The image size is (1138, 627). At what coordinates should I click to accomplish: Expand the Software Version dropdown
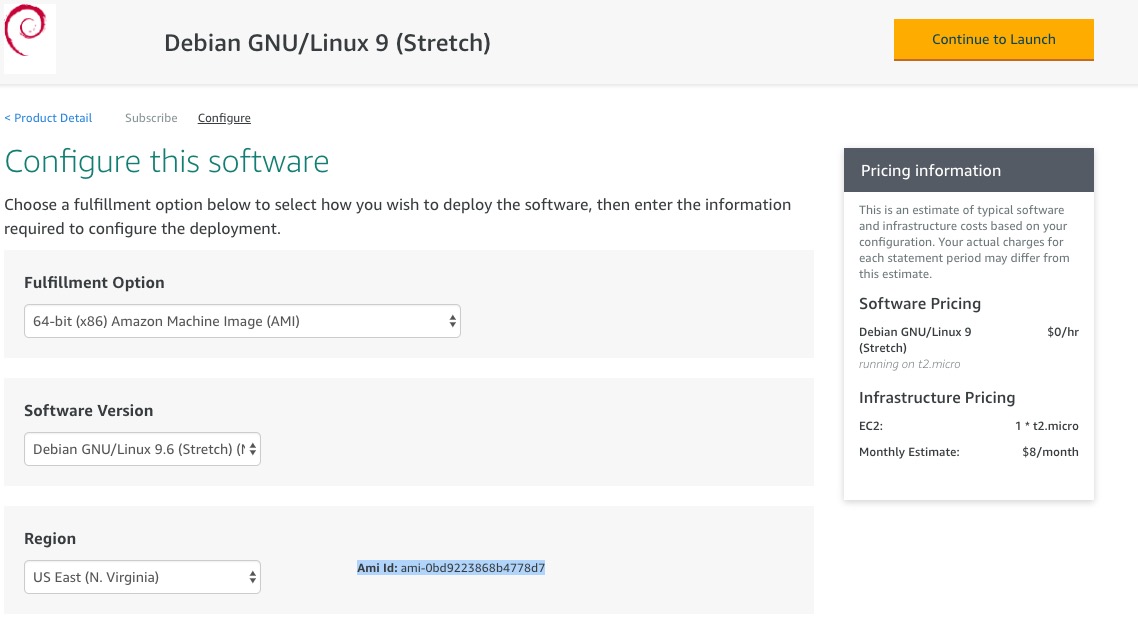tap(142, 449)
